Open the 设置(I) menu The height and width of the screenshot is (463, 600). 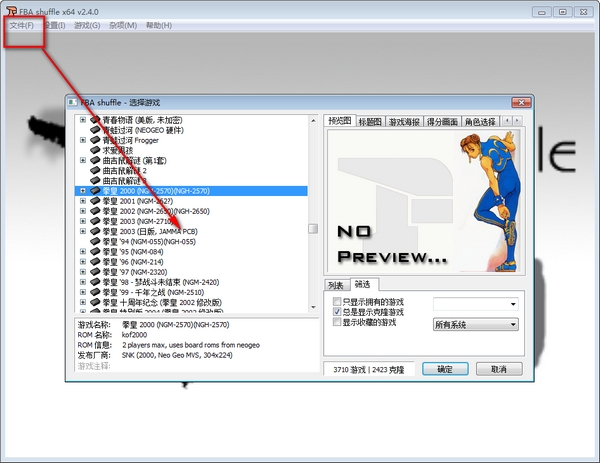(x=54, y=25)
